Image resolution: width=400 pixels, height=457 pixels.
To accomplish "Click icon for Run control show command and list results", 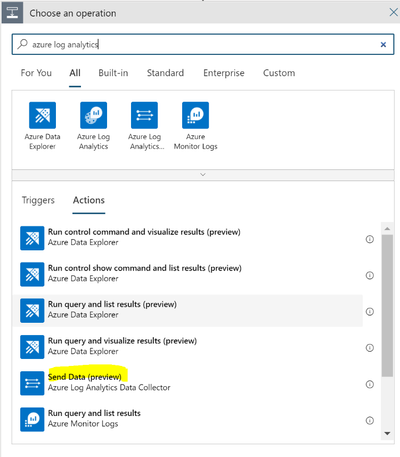I will [32, 274].
